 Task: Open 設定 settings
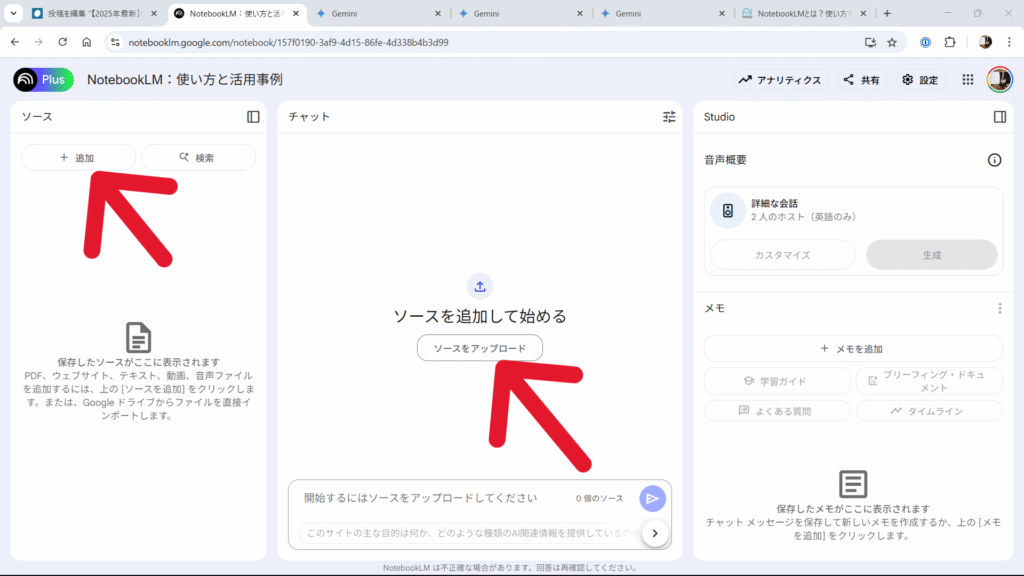[920, 80]
